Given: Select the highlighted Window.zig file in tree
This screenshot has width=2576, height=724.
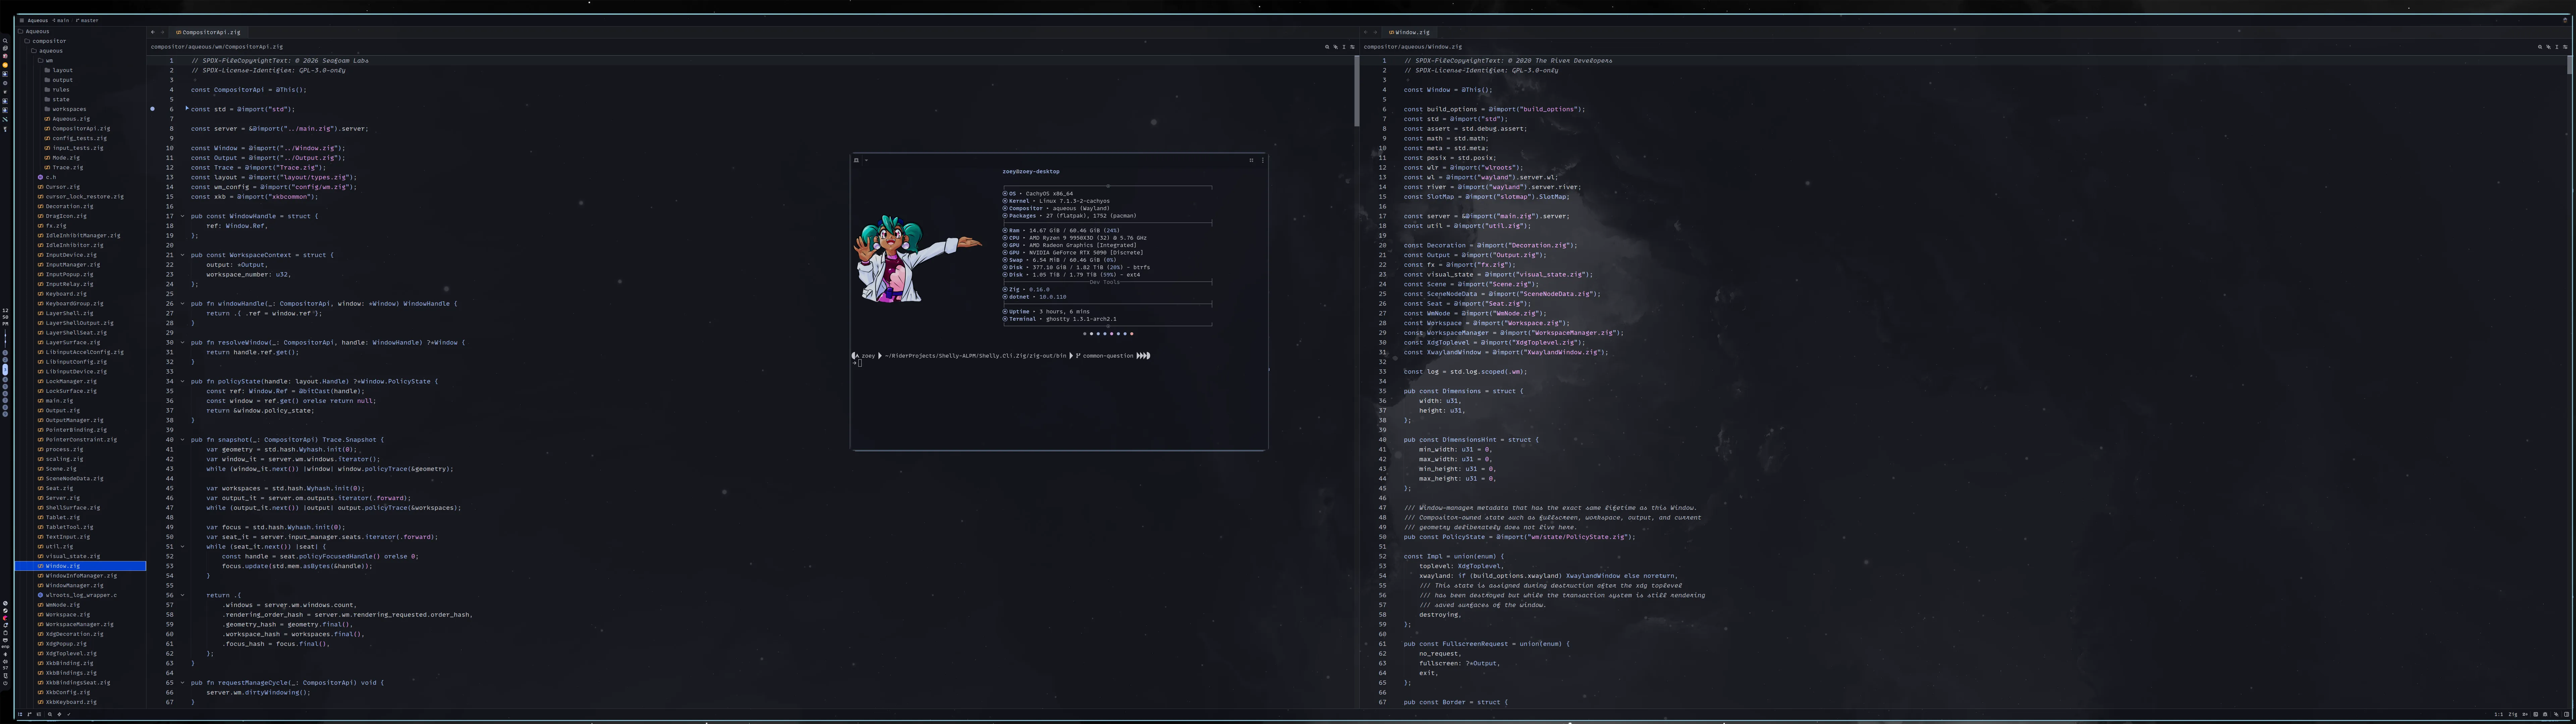Looking at the screenshot, I should [80, 566].
